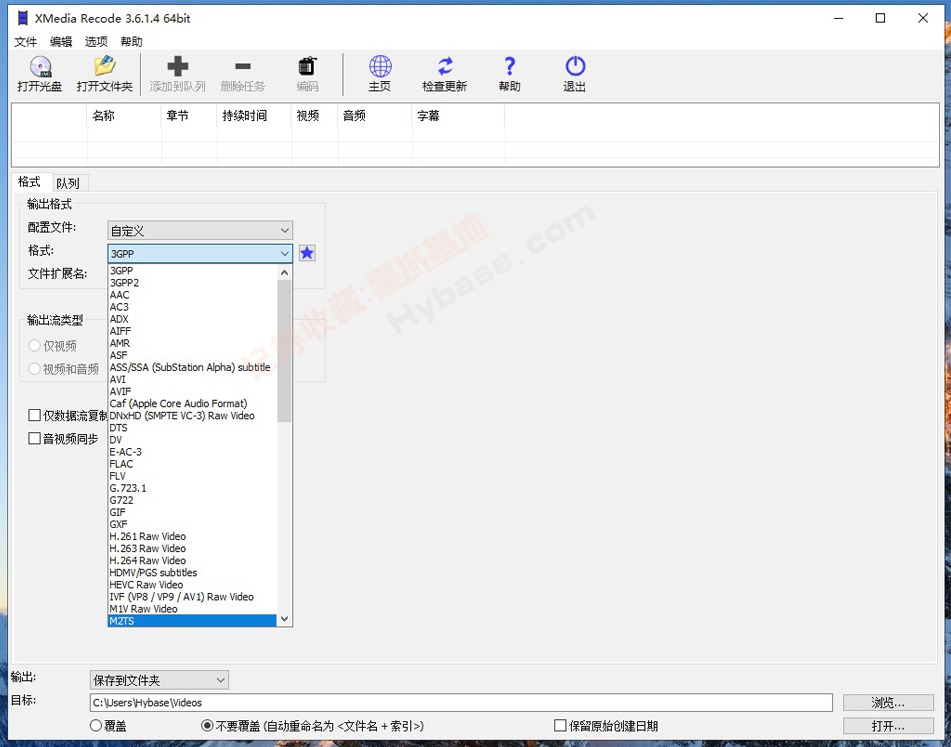Select IVF (VP8 / VP9 / AV1) Raw Video
This screenshot has height=747, width=951.
tap(192, 597)
